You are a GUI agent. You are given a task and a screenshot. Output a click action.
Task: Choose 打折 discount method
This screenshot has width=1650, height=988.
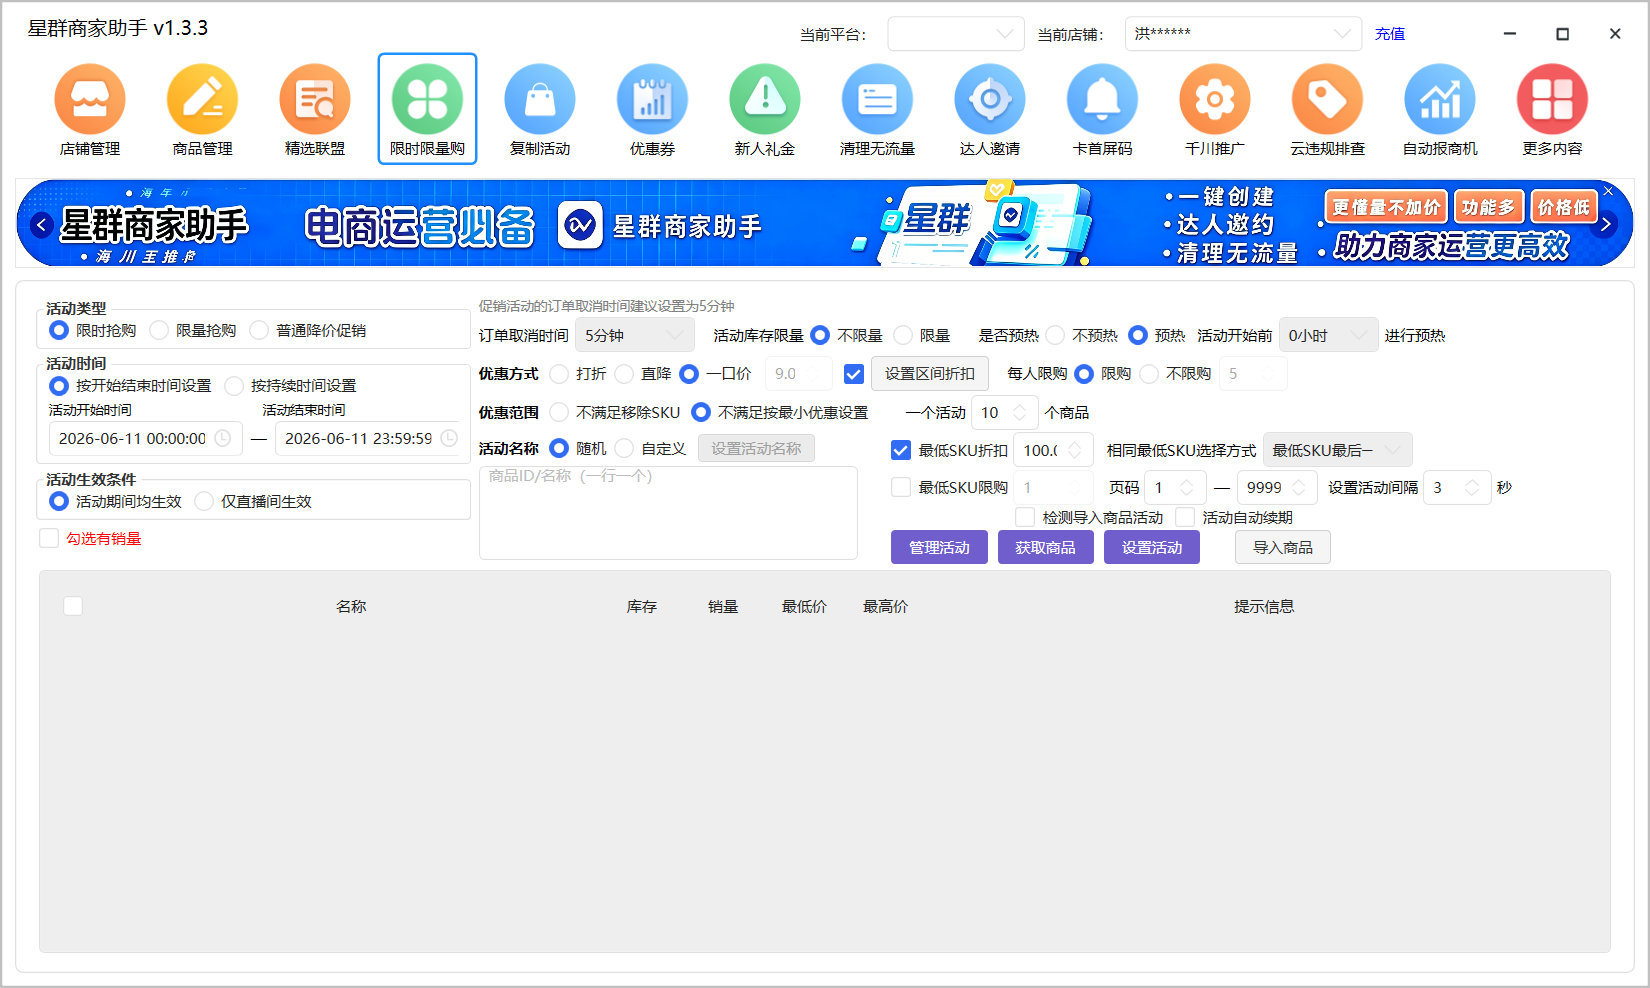coord(559,373)
